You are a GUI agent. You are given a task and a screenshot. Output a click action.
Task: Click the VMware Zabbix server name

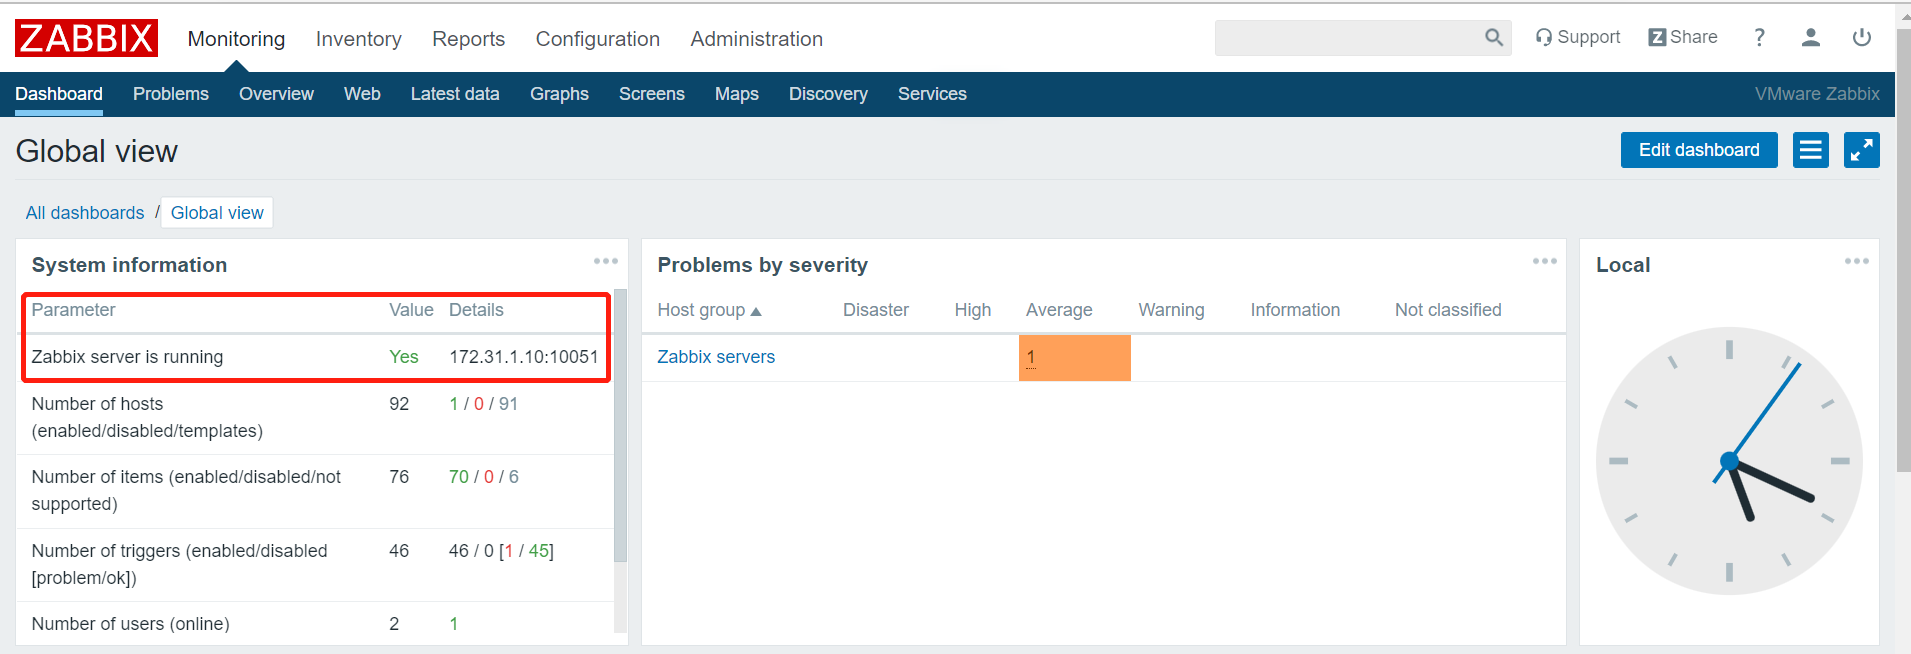pyautogui.click(x=1817, y=94)
